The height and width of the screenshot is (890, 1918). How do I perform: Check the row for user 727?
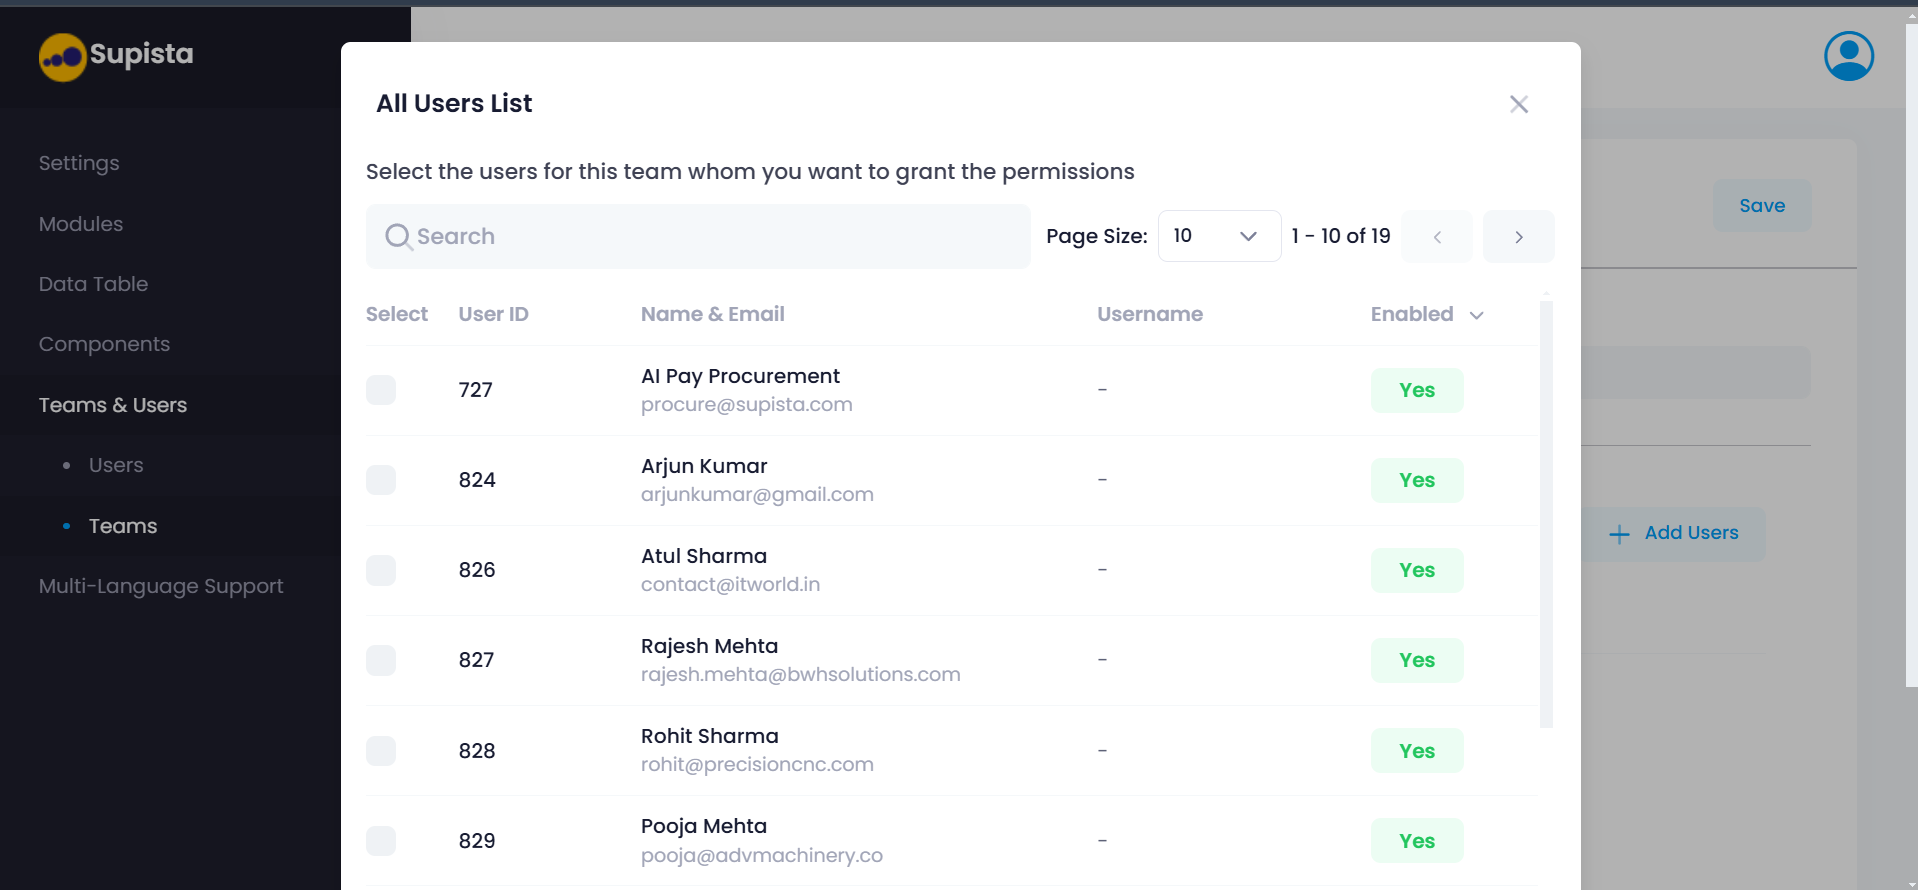[380, 390]
